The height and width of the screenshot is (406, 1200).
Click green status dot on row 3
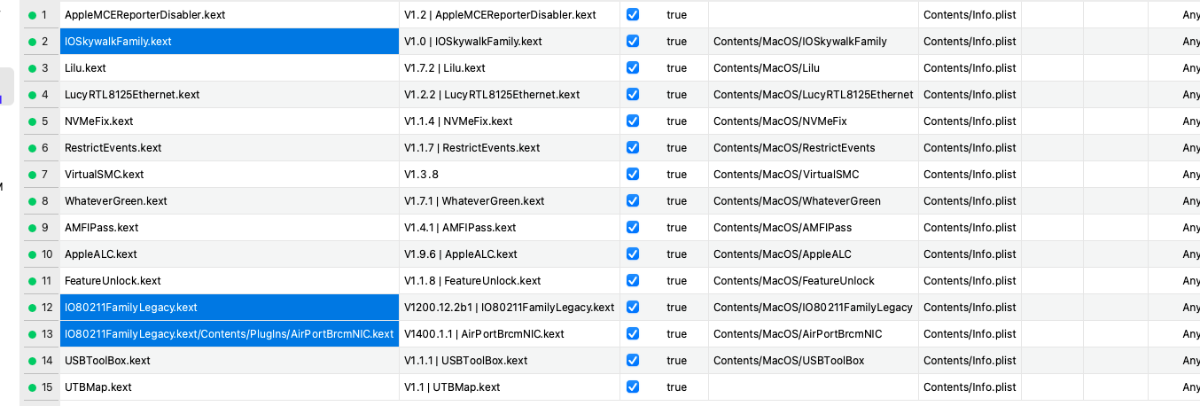pos(33,68)
